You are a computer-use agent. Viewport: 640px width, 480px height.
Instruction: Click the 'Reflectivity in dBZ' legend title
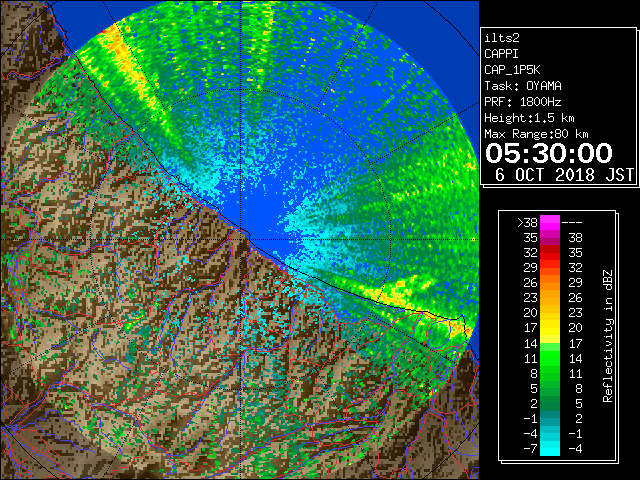pyautogui.click(x=608, y=336)
